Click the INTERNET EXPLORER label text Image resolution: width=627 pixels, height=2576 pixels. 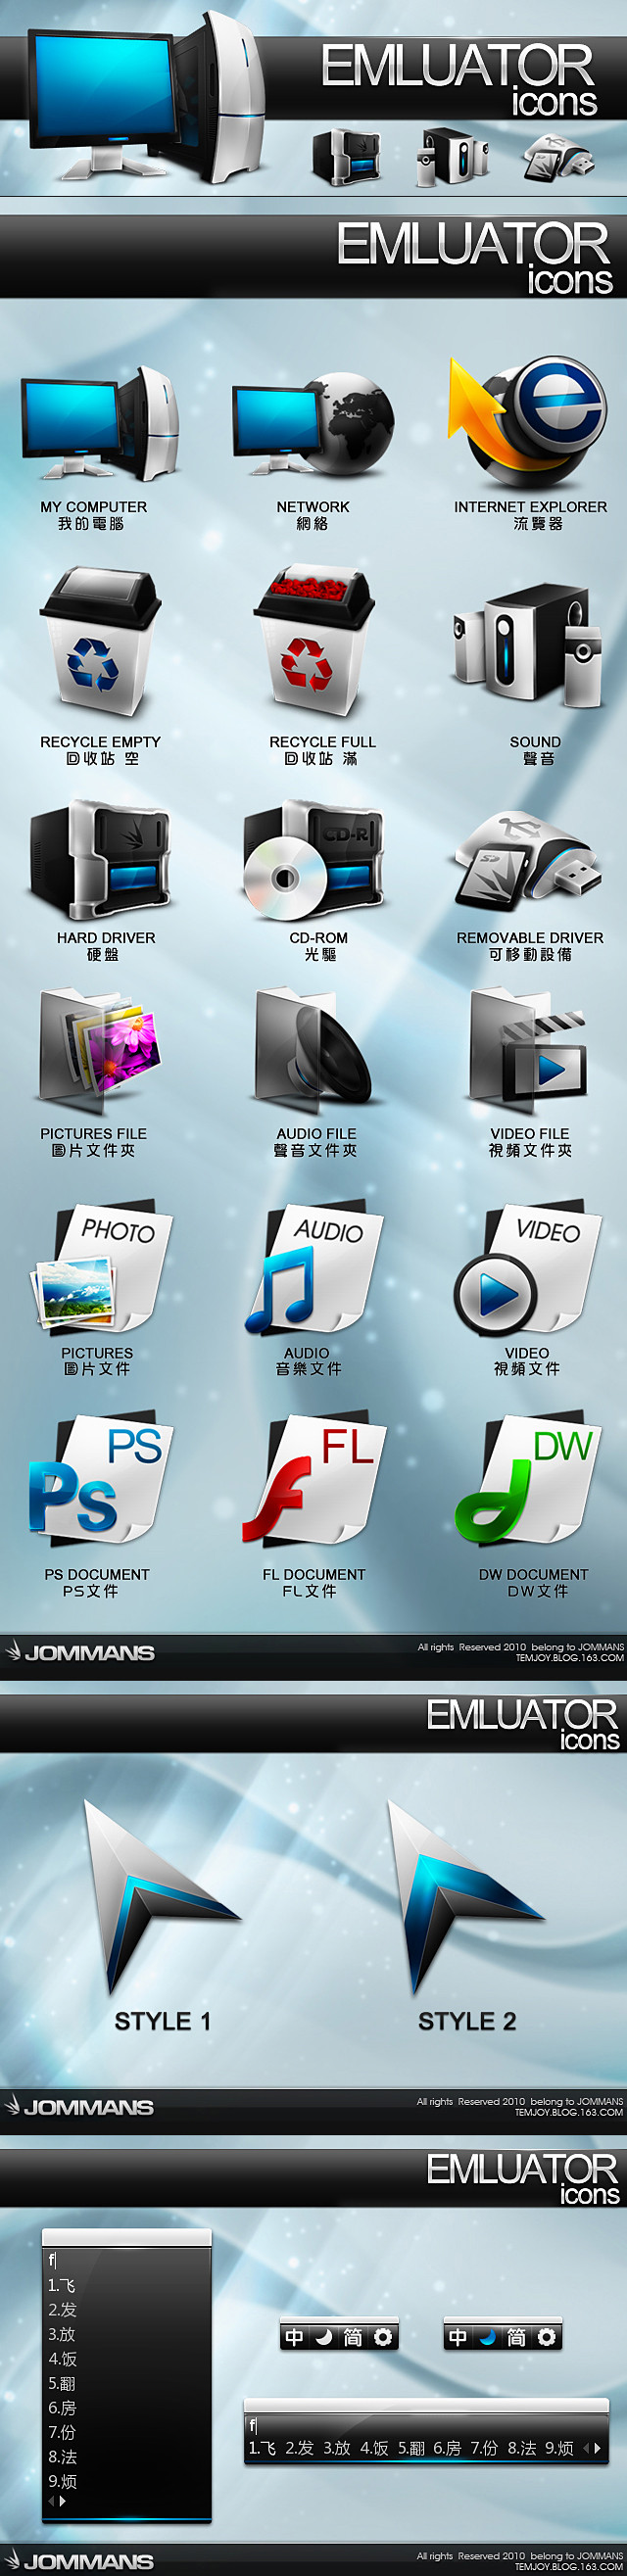(x=530, y=507)
